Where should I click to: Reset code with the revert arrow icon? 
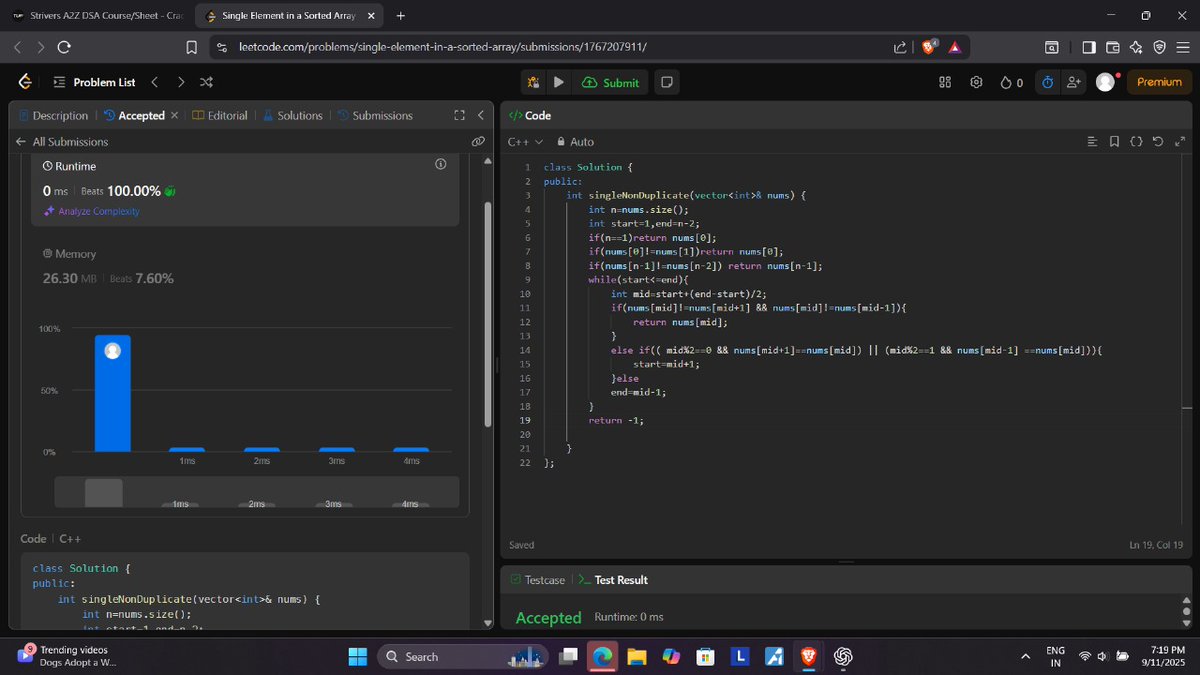(x=1158, y=141)
